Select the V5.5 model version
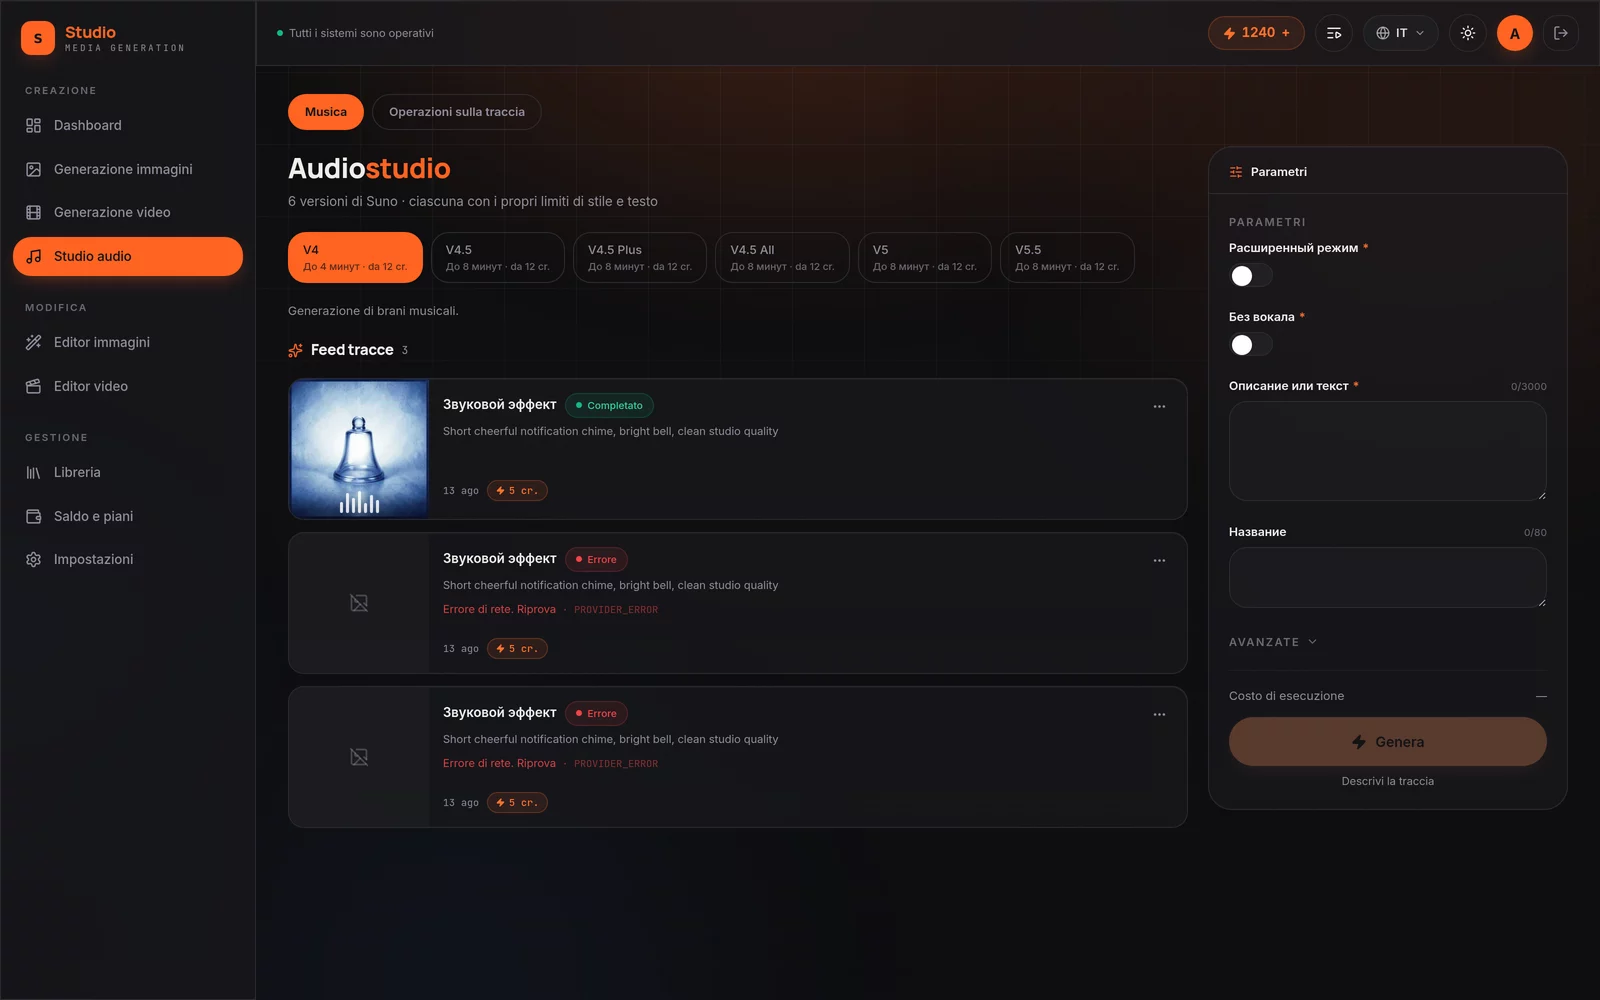The height and width of the screenshot is (1000, 1600). pos(1067,257)
